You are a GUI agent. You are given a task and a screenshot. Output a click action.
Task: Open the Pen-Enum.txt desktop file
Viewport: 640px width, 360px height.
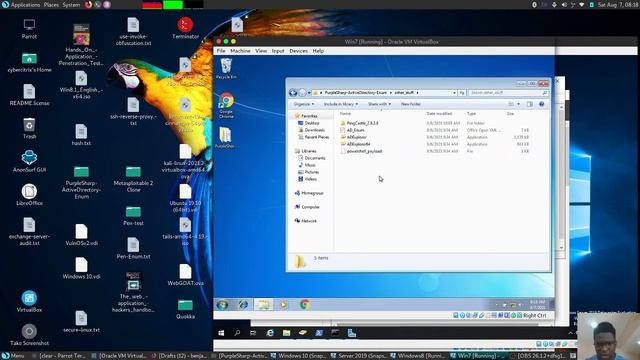tap(133, 248)
